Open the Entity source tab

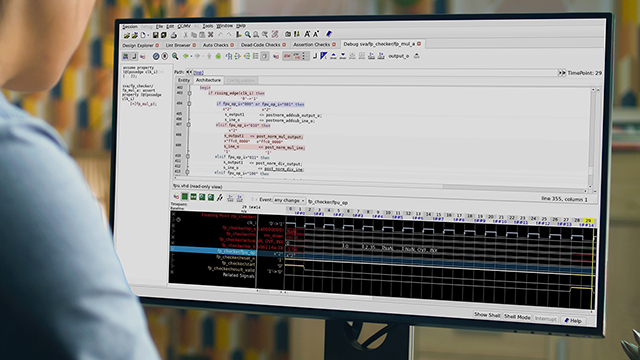point(184,80)
